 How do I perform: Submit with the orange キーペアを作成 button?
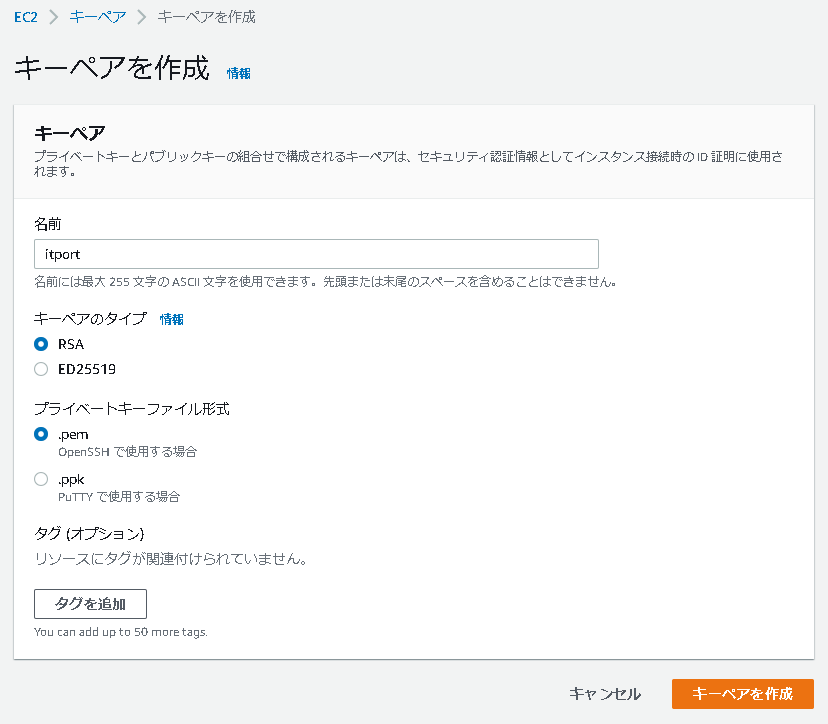tap(742, 694)
